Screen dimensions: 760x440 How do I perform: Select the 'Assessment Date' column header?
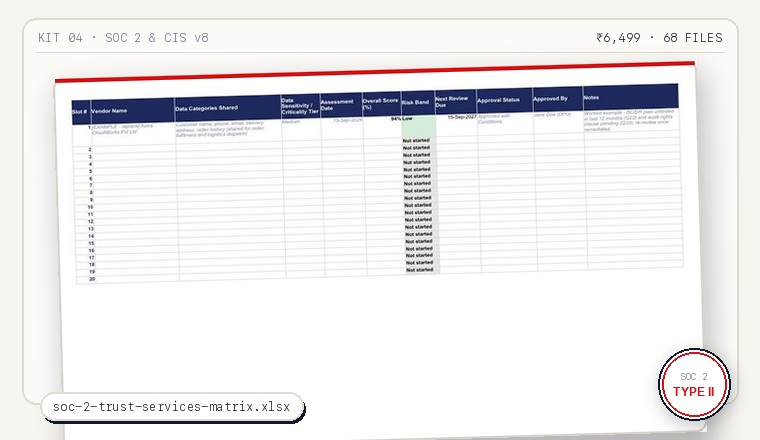(341, 105)
